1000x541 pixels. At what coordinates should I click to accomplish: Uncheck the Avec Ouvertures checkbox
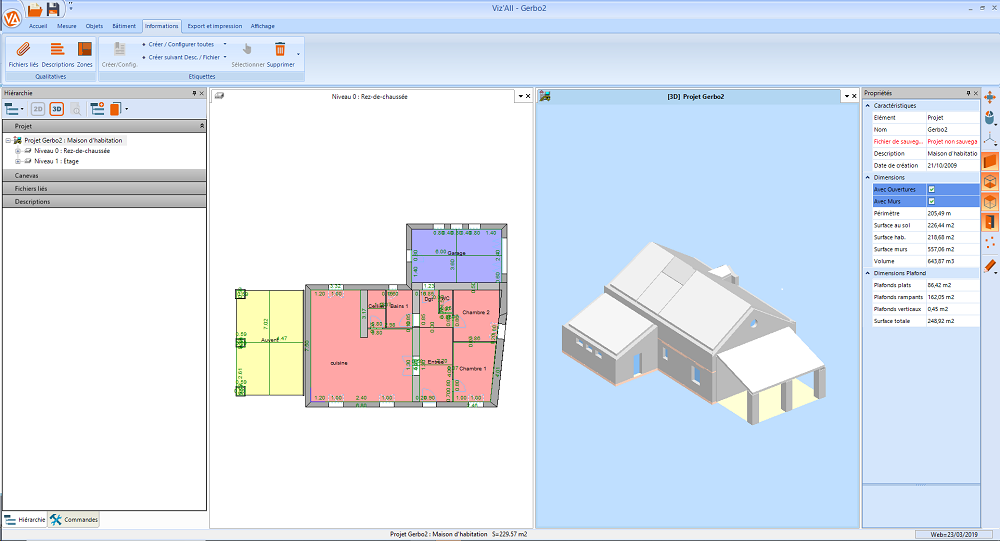click(931, 189)
